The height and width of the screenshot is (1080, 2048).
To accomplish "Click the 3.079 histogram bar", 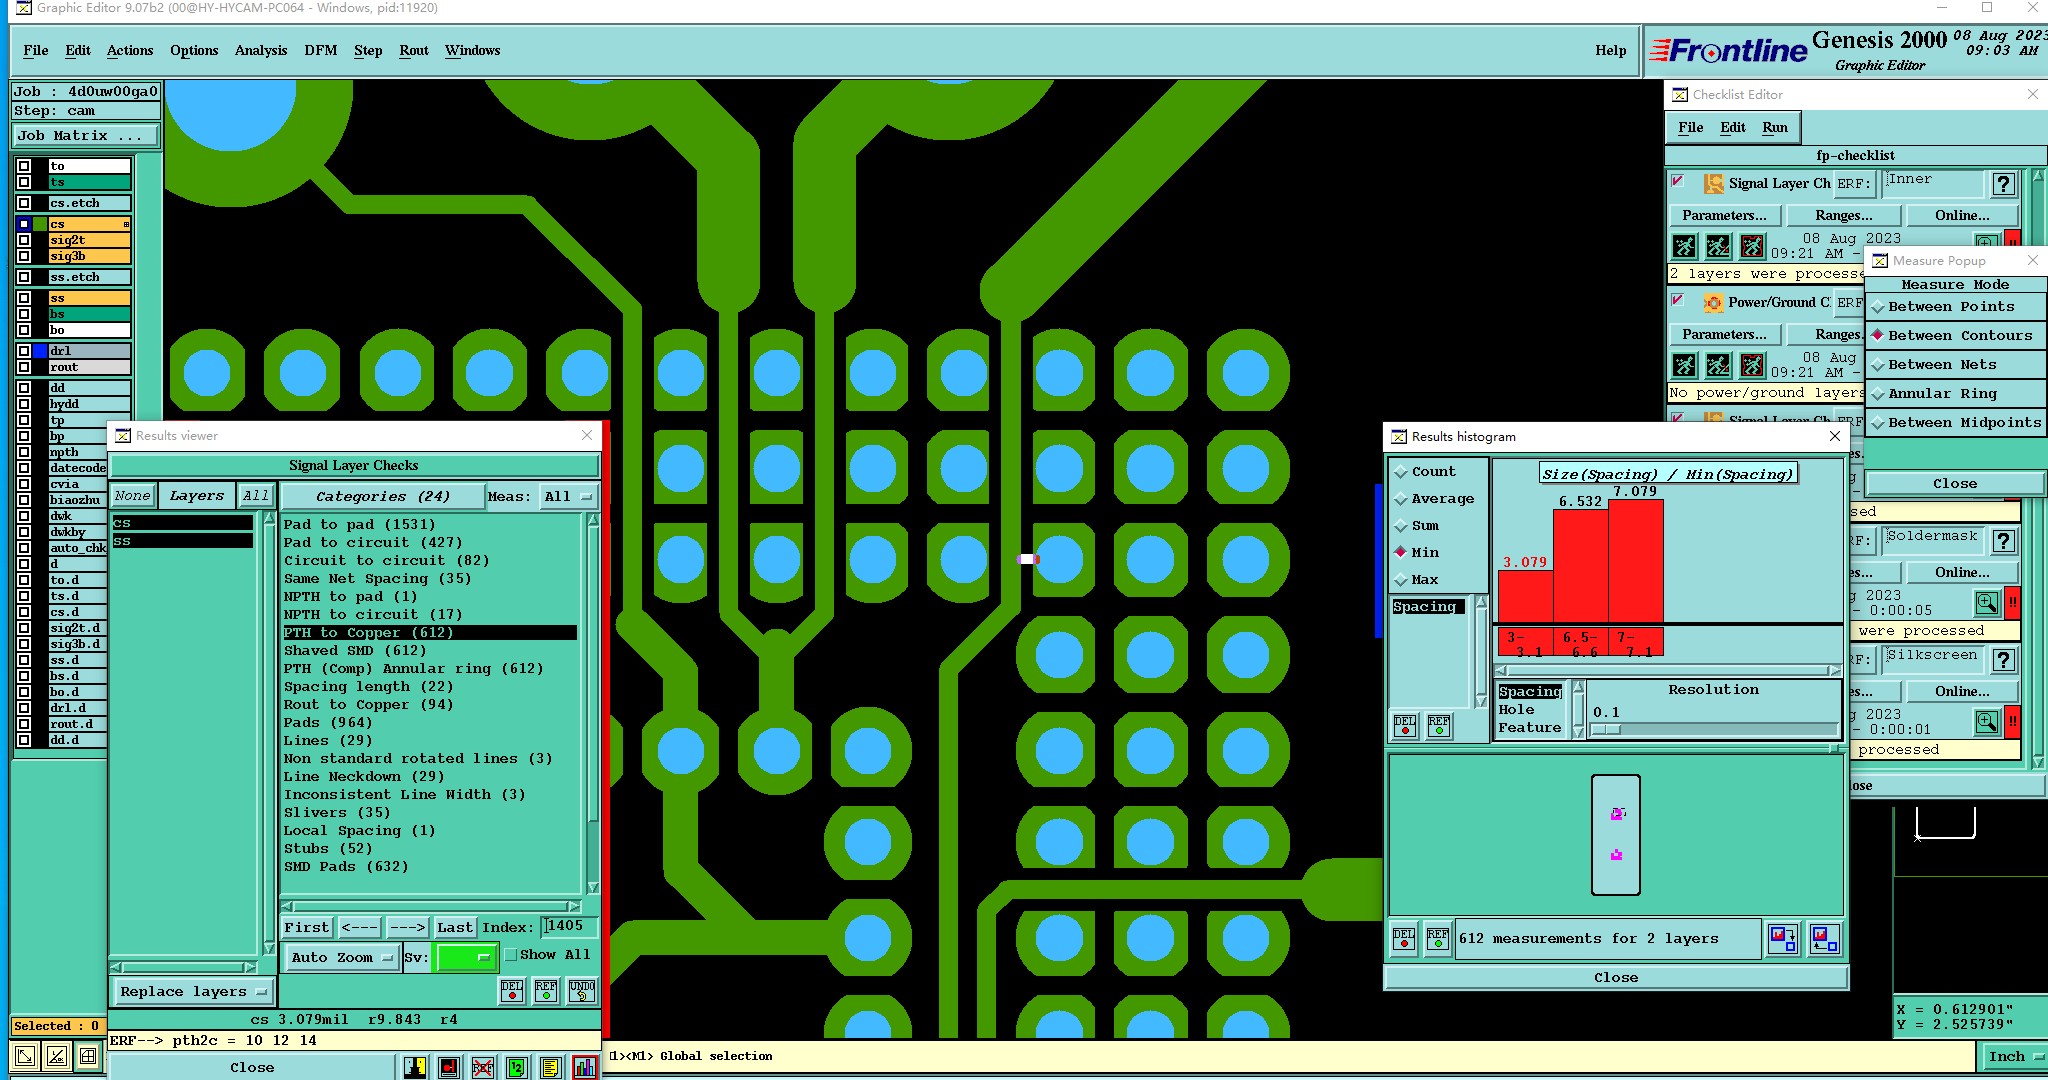I will coord(1525,597).
